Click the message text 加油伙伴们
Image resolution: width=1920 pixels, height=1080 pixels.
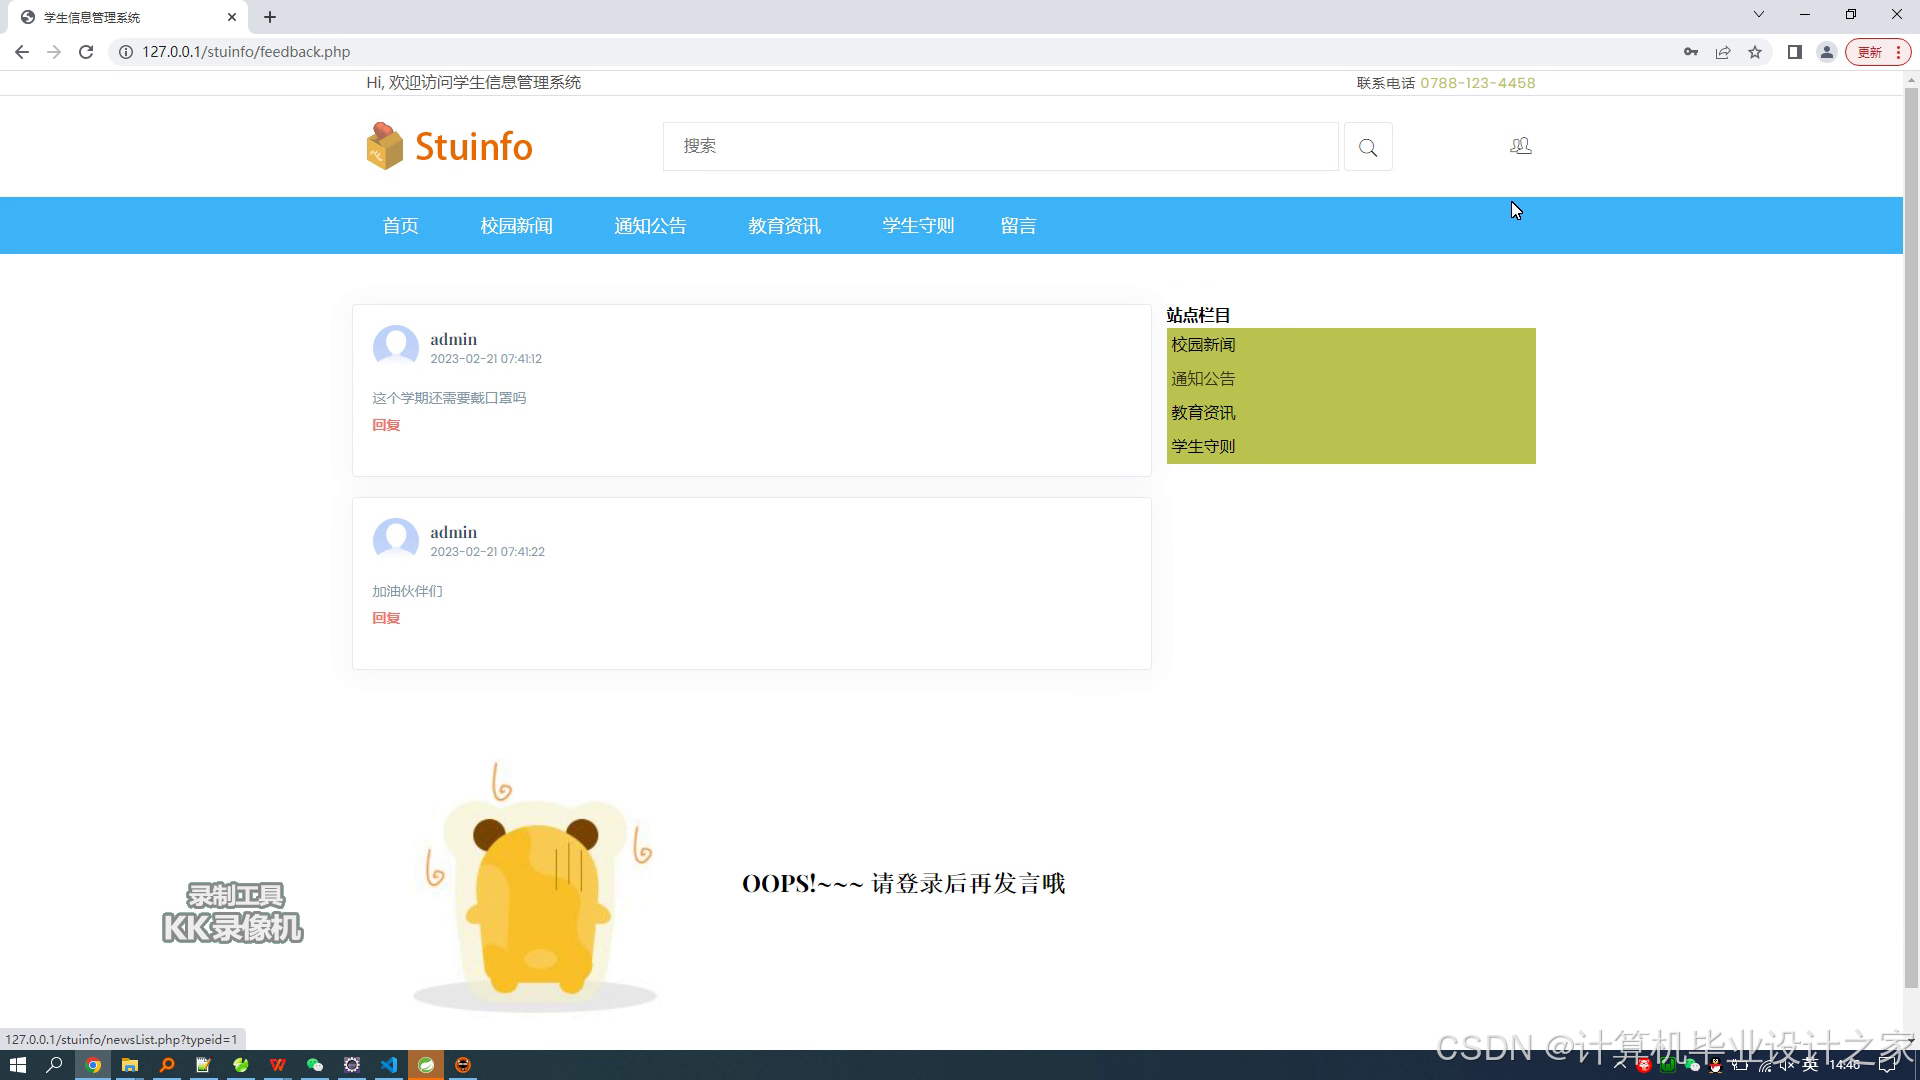[x=407, y=591]
